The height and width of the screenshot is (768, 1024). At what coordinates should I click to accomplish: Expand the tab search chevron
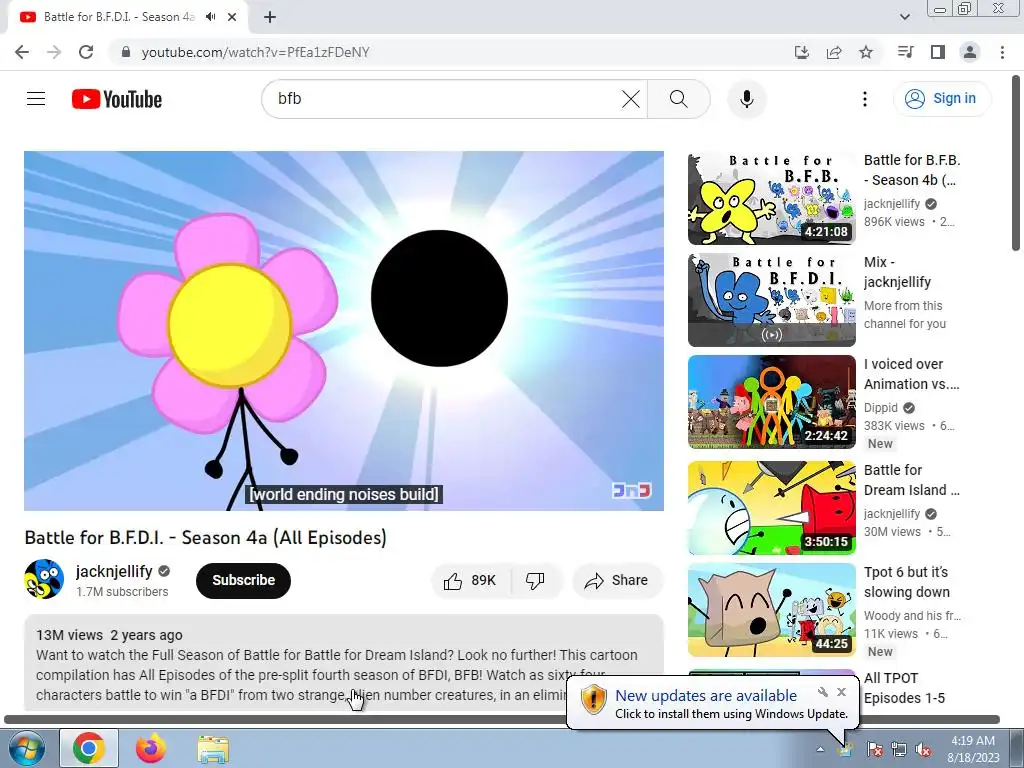(905, 17)
